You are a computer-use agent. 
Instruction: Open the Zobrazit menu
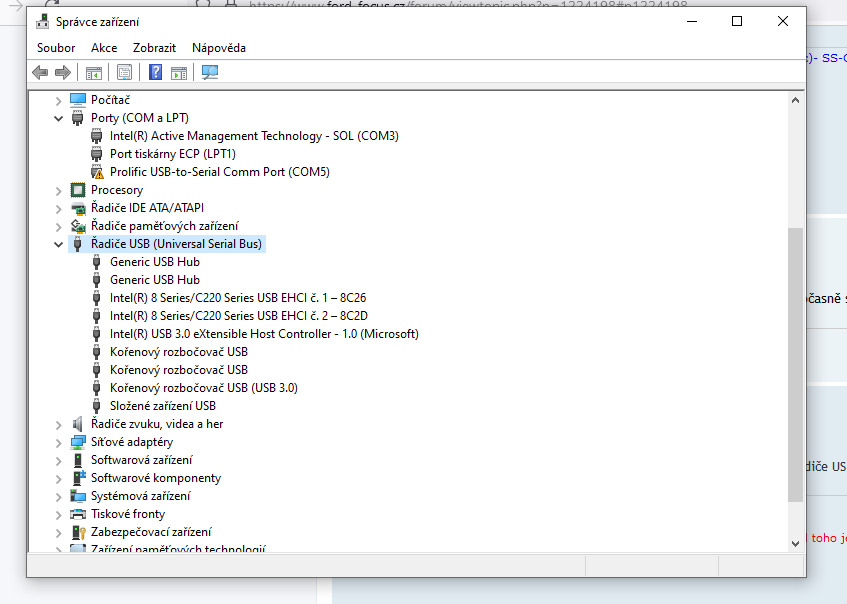(x=154, y=48)
